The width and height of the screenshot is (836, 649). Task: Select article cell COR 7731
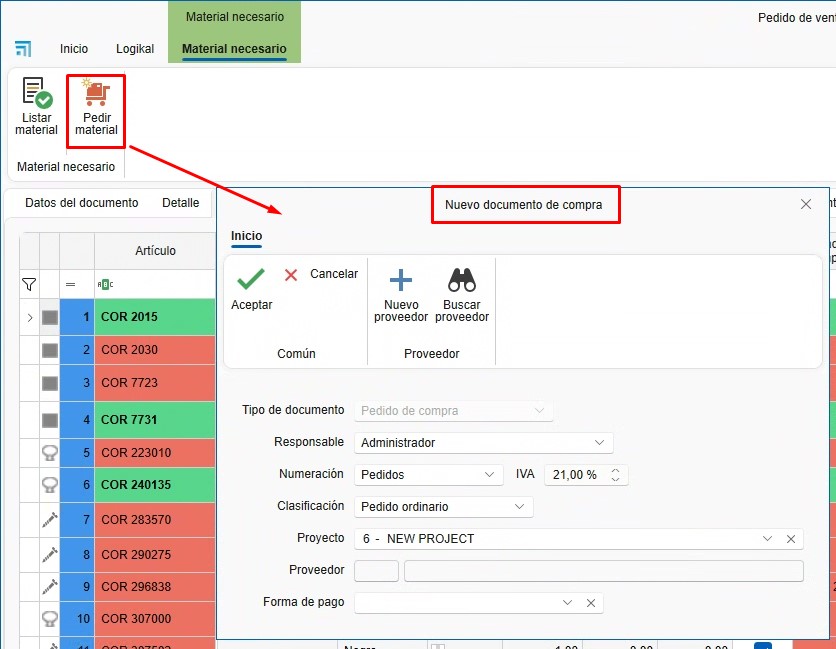(x=155, y=420)
